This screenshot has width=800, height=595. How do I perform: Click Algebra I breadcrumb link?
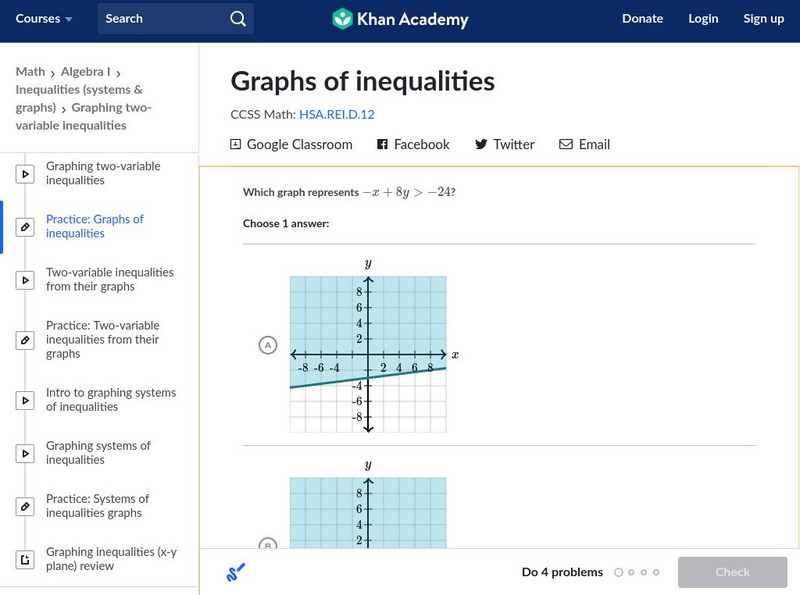tap(85, 72)
